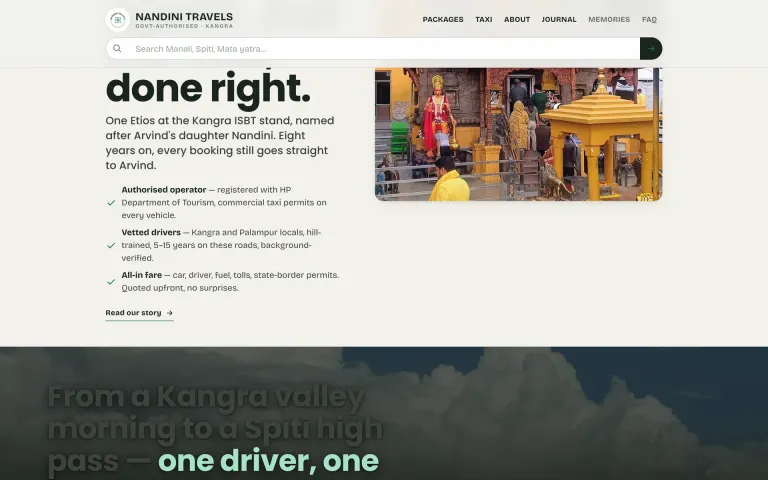The width and height of the screenshot is (768, 480).
Task: Click the NANDINI TRAVELS brand name
Action: (x=184, y=17)
